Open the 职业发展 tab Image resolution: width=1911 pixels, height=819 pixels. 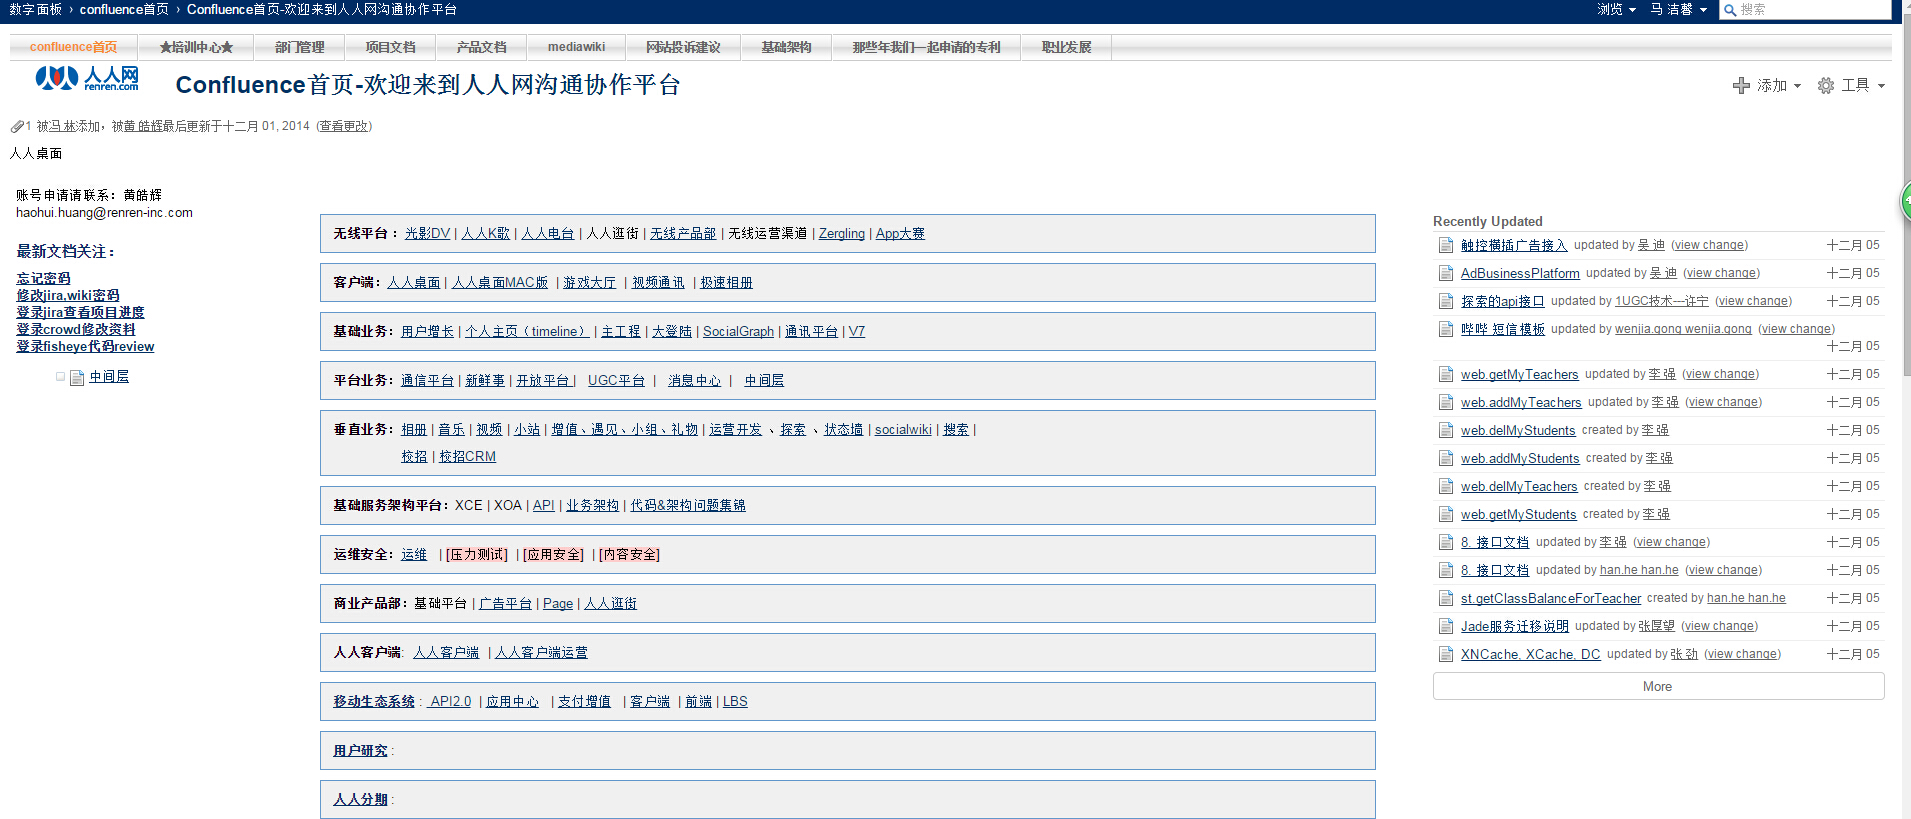[1066, 47]
